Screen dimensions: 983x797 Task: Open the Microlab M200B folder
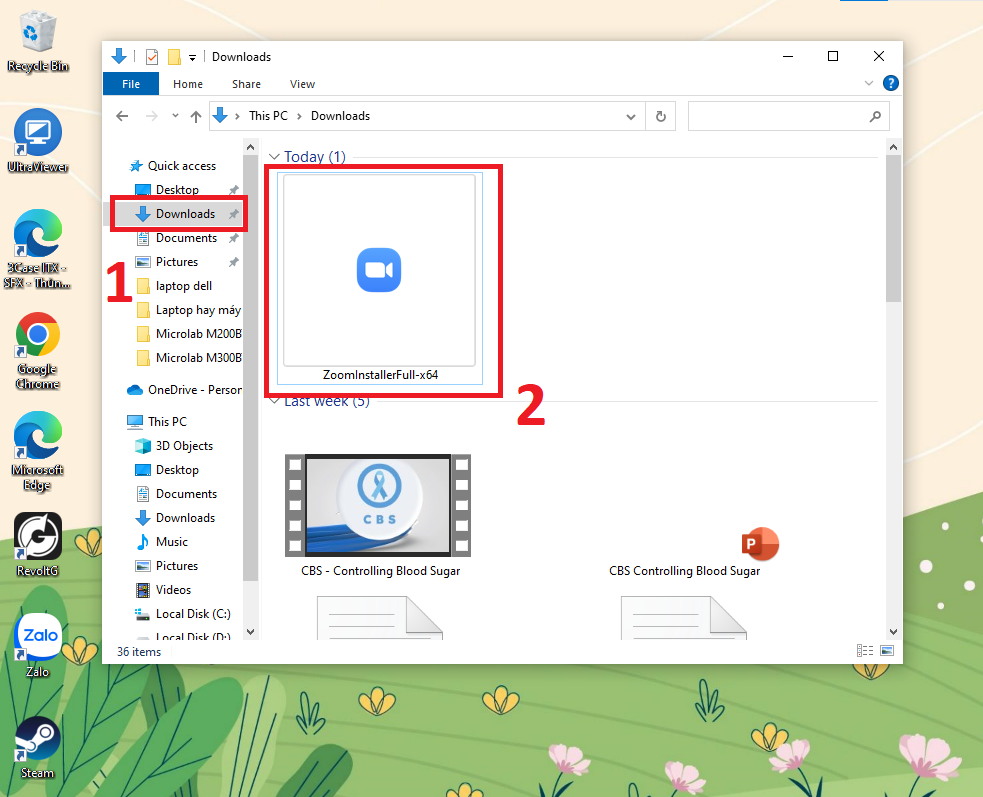[x=199, y=334]
